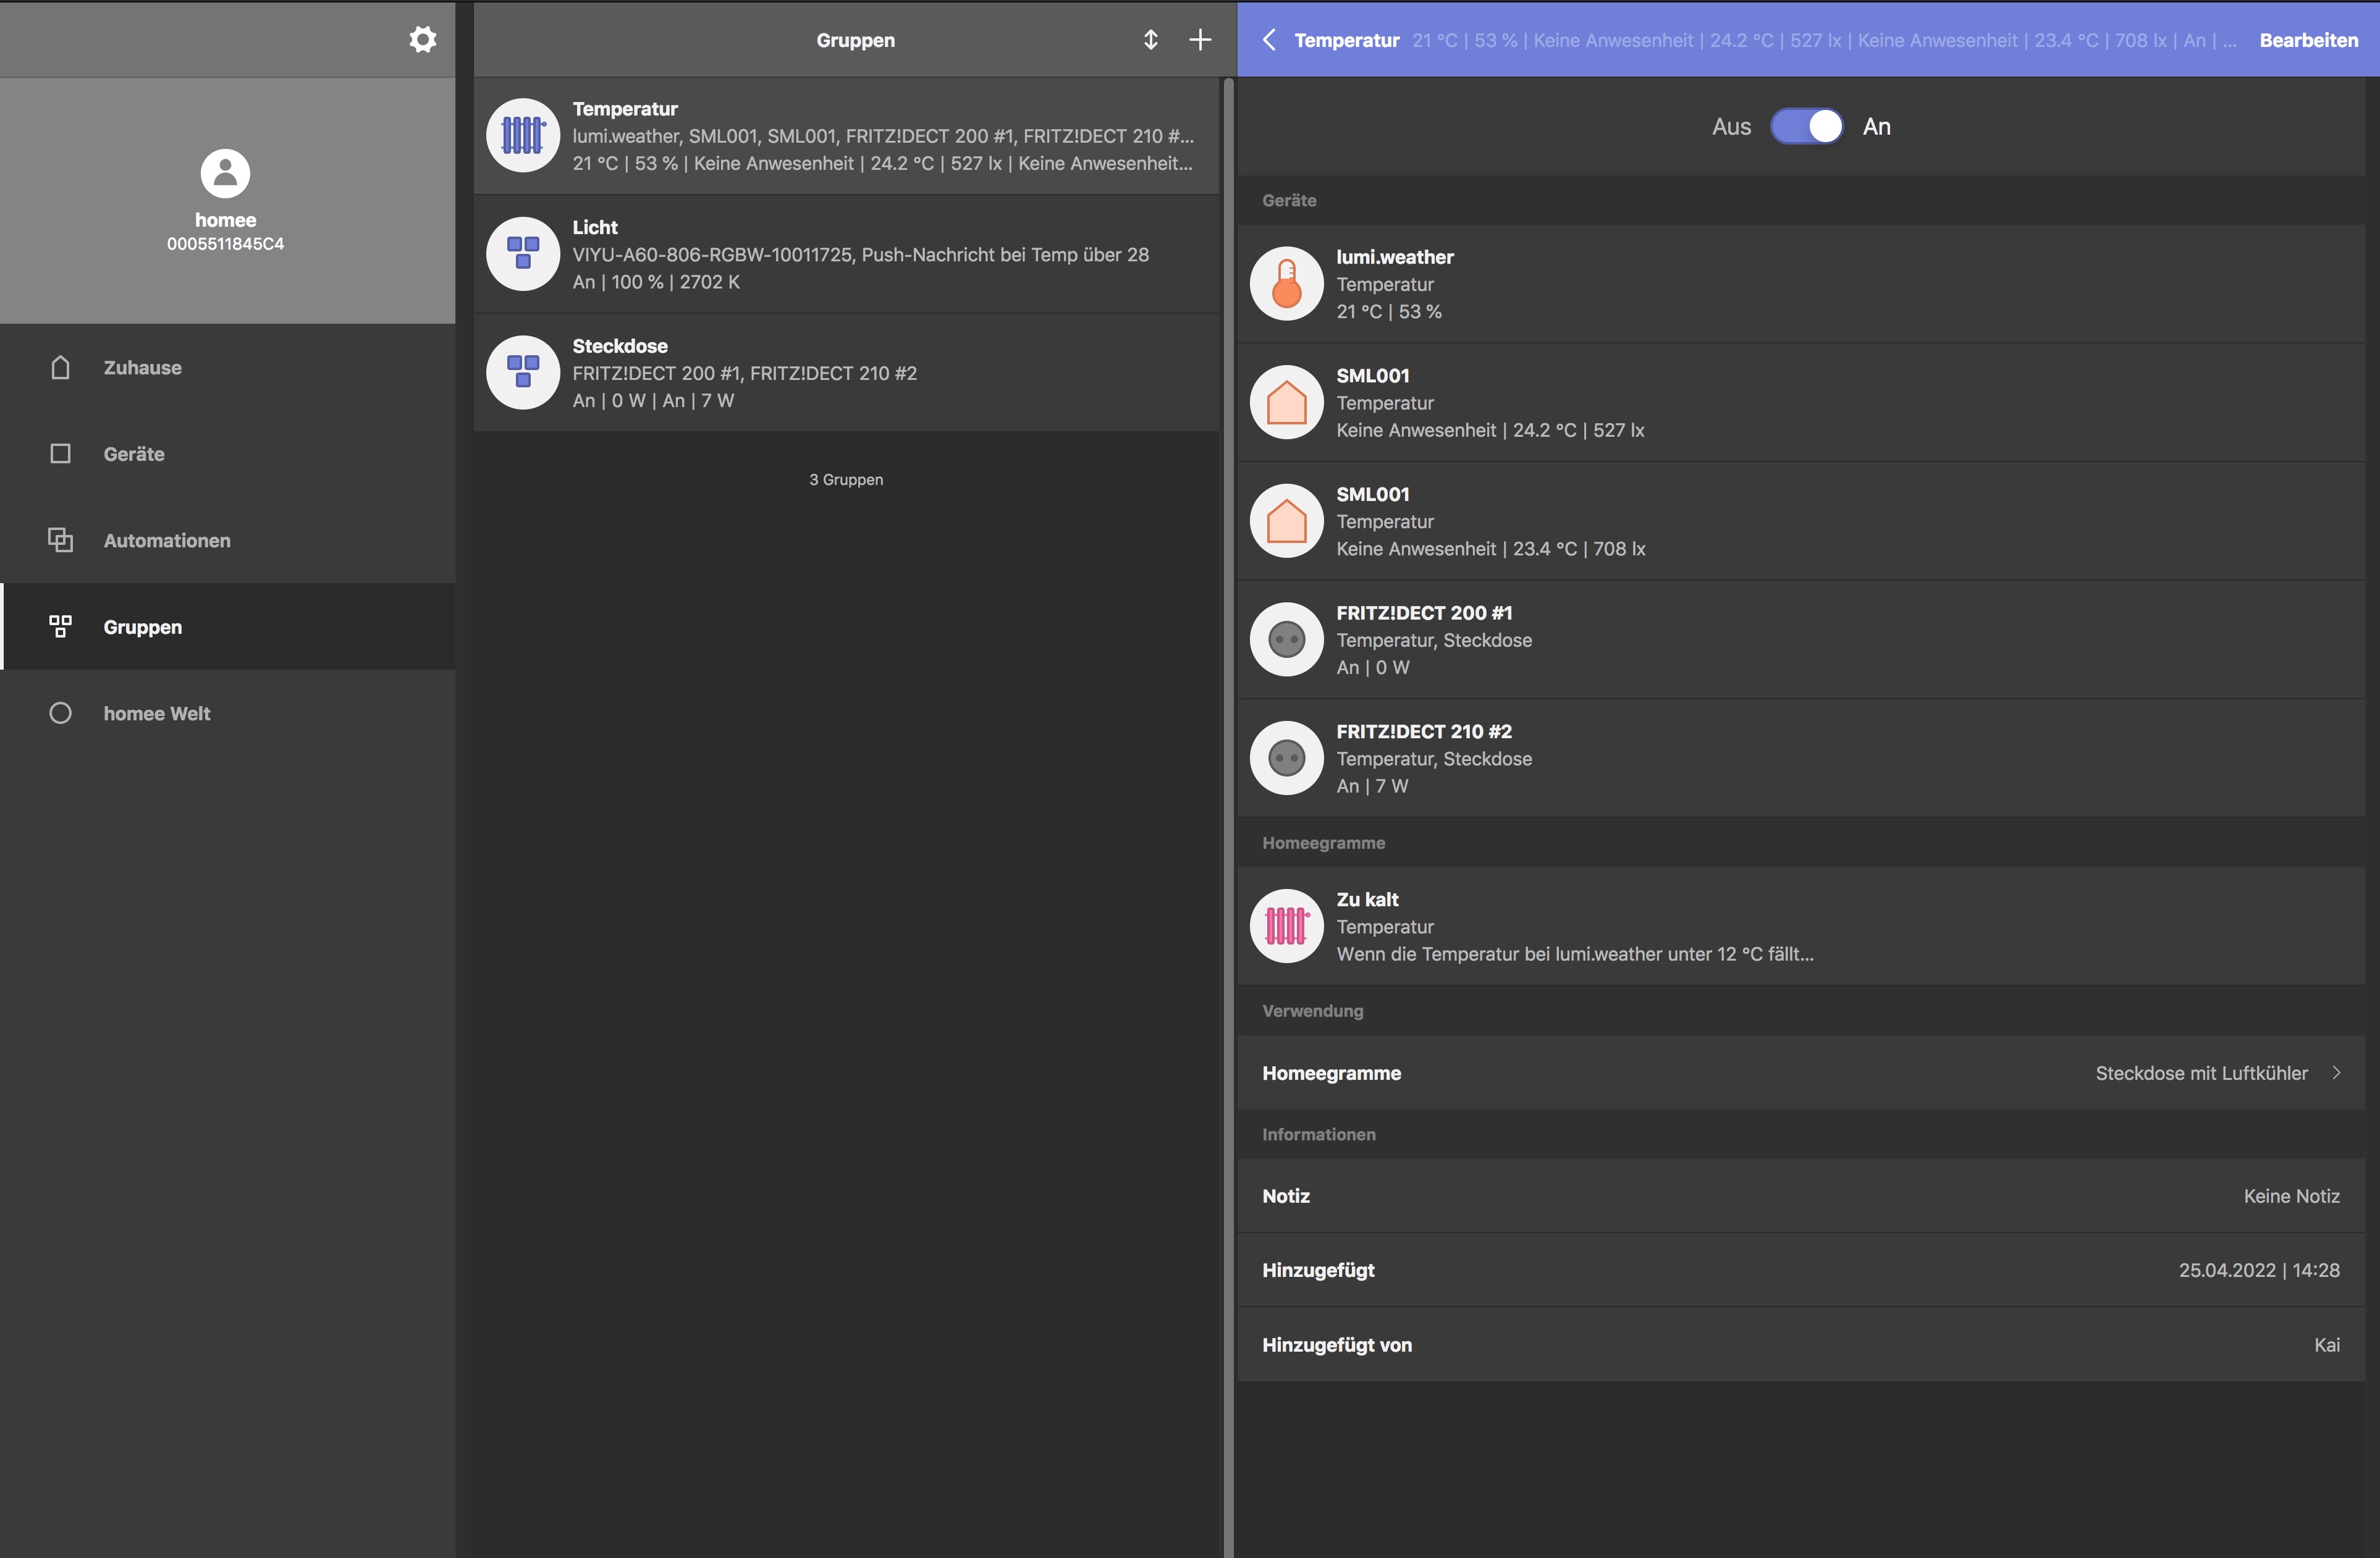Click the FRITZ!DECT 200 #1 socket icon
Screen dimensions: 2380x1558
point(1286,639)
